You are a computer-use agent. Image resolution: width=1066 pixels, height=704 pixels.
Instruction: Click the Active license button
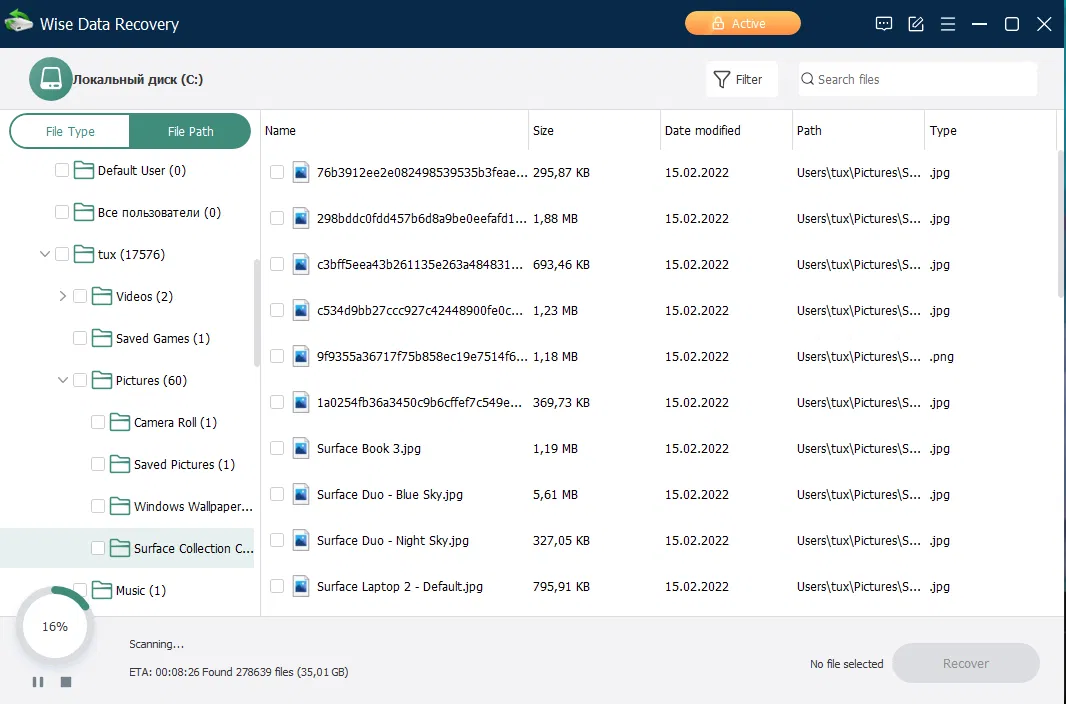(x=742, y=23)
